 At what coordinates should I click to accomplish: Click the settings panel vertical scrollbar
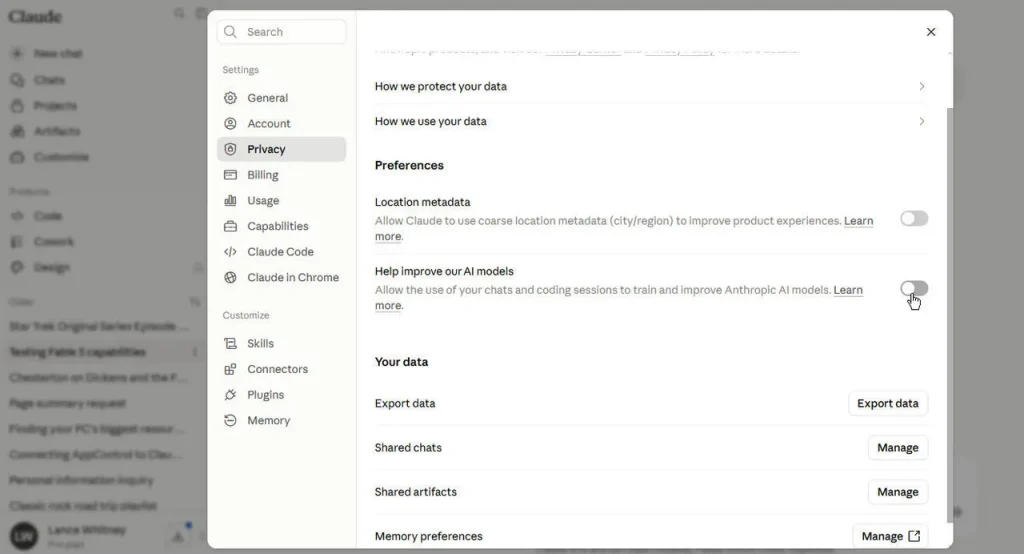[950, 316]
